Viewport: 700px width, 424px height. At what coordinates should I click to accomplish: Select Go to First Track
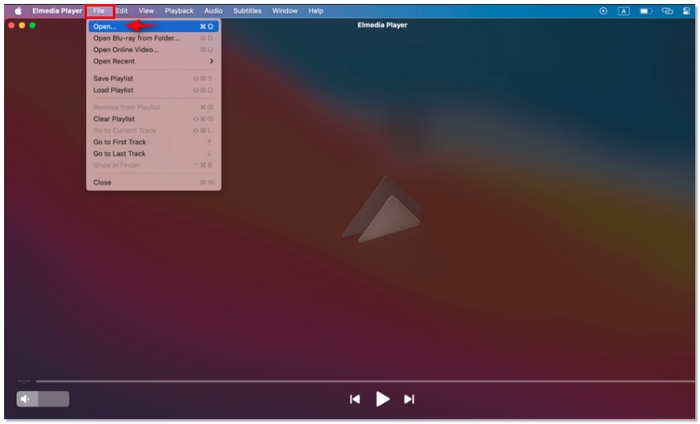(119, 142)
